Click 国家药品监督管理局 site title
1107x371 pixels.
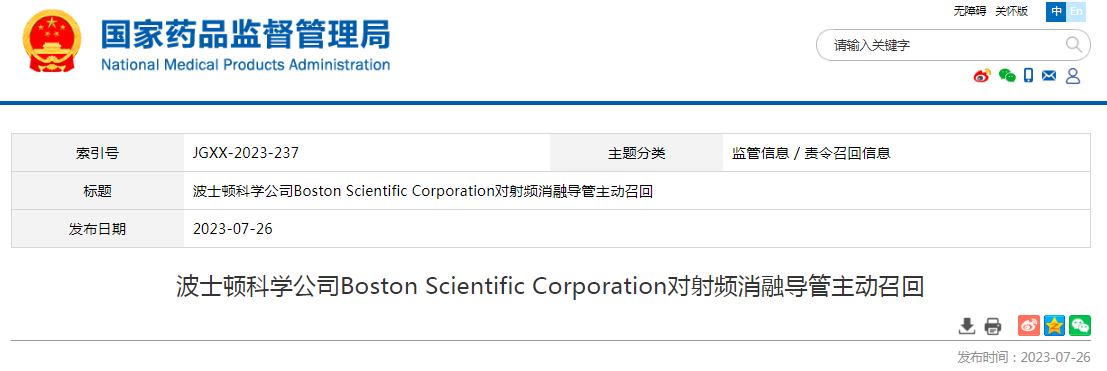pos(245,33)
